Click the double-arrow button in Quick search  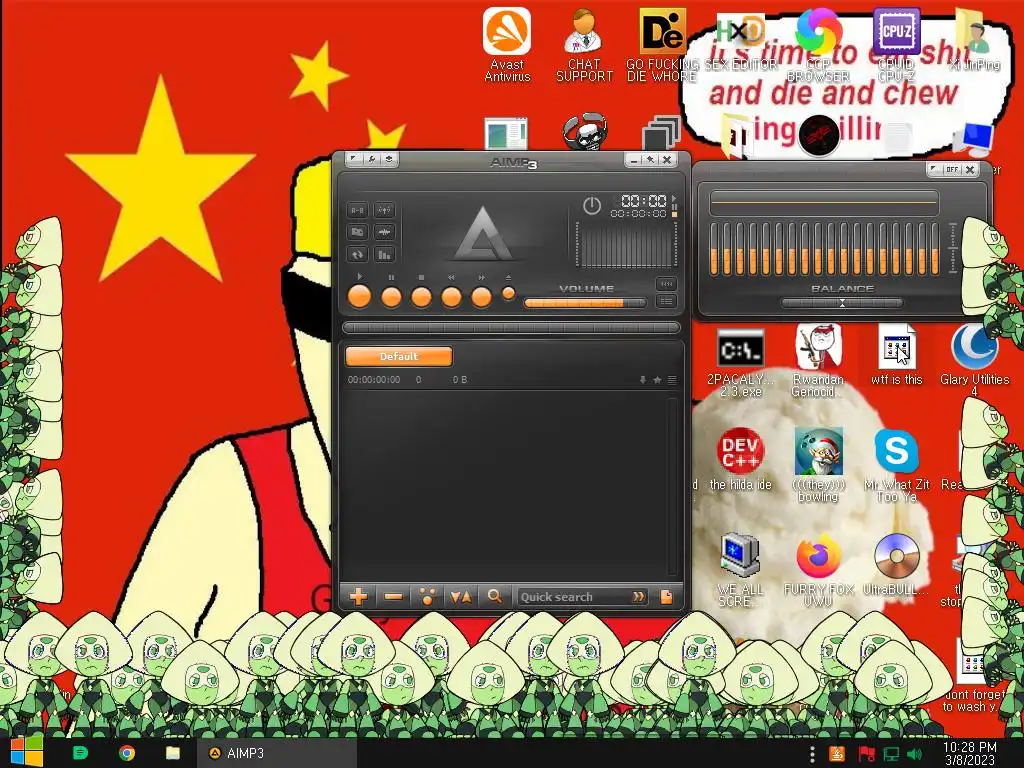638,597
